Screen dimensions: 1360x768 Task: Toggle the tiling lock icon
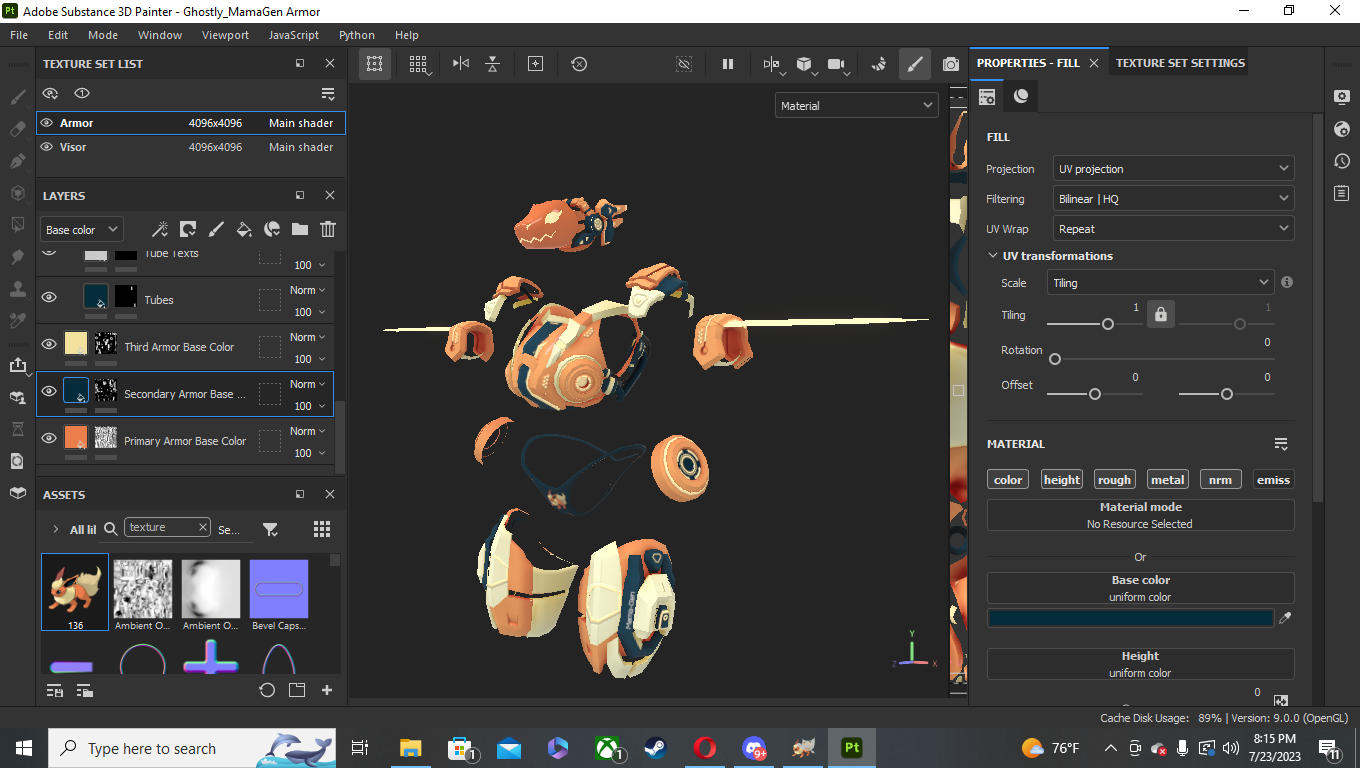coord(1160,315)
